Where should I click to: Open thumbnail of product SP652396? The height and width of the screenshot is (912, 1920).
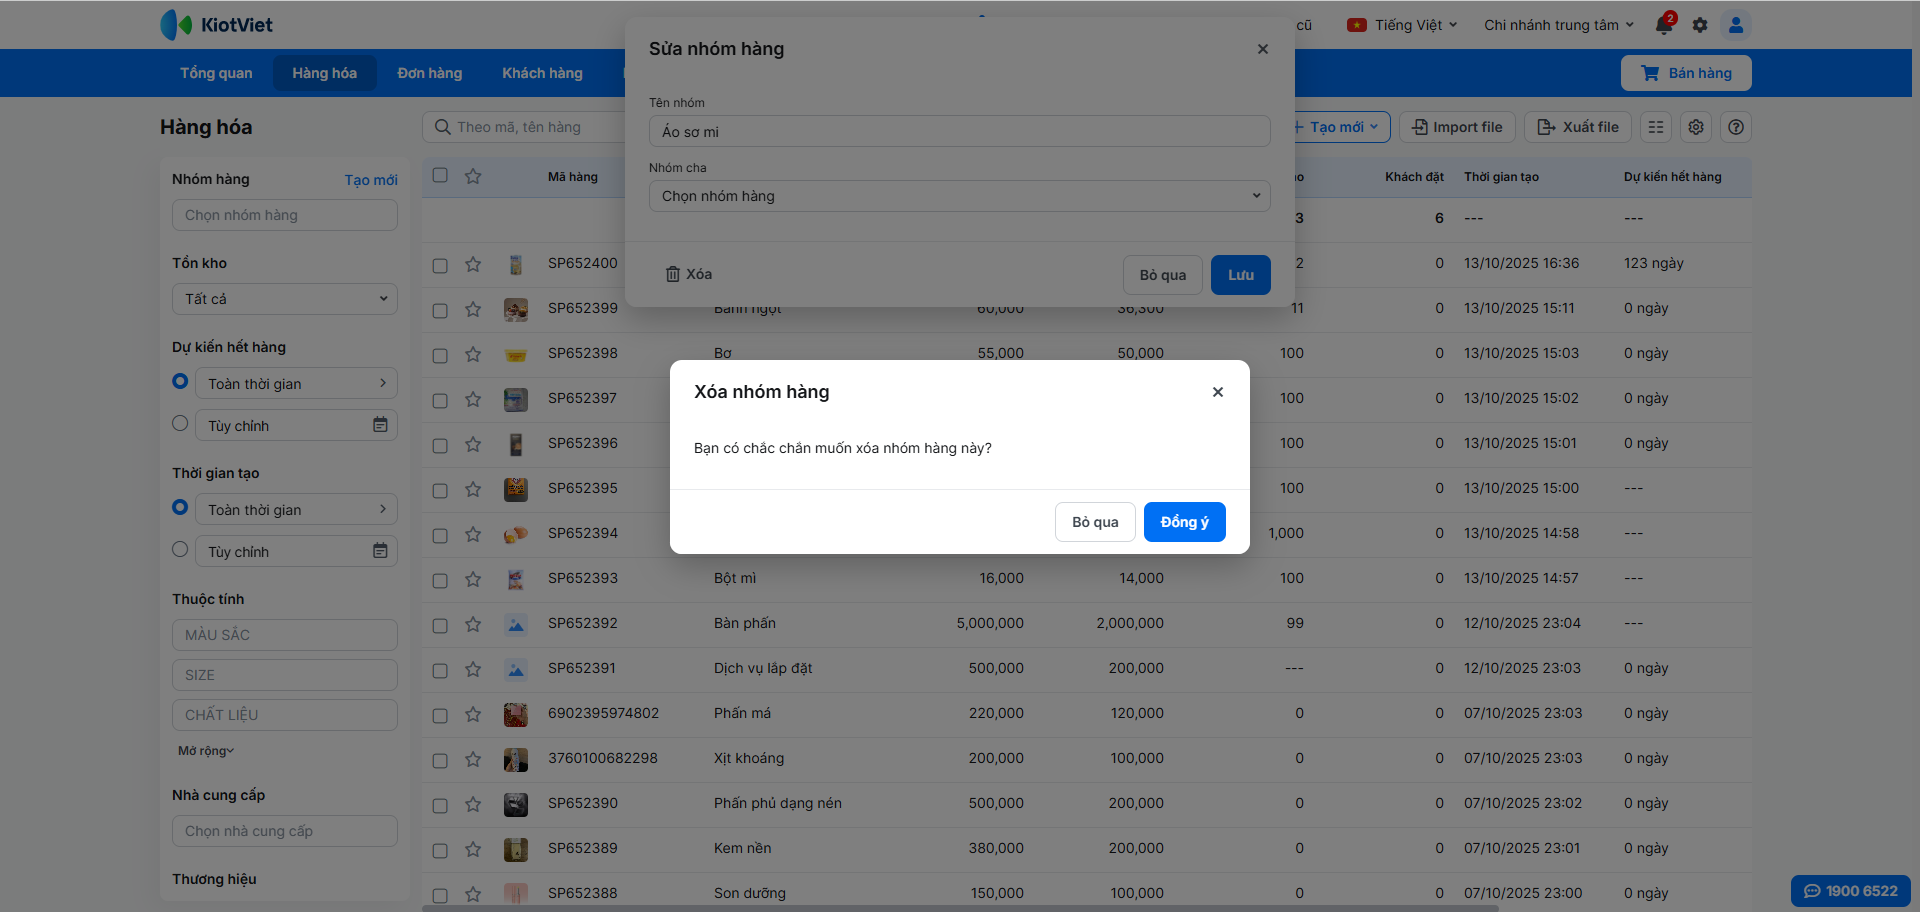(x=516, y=444)
